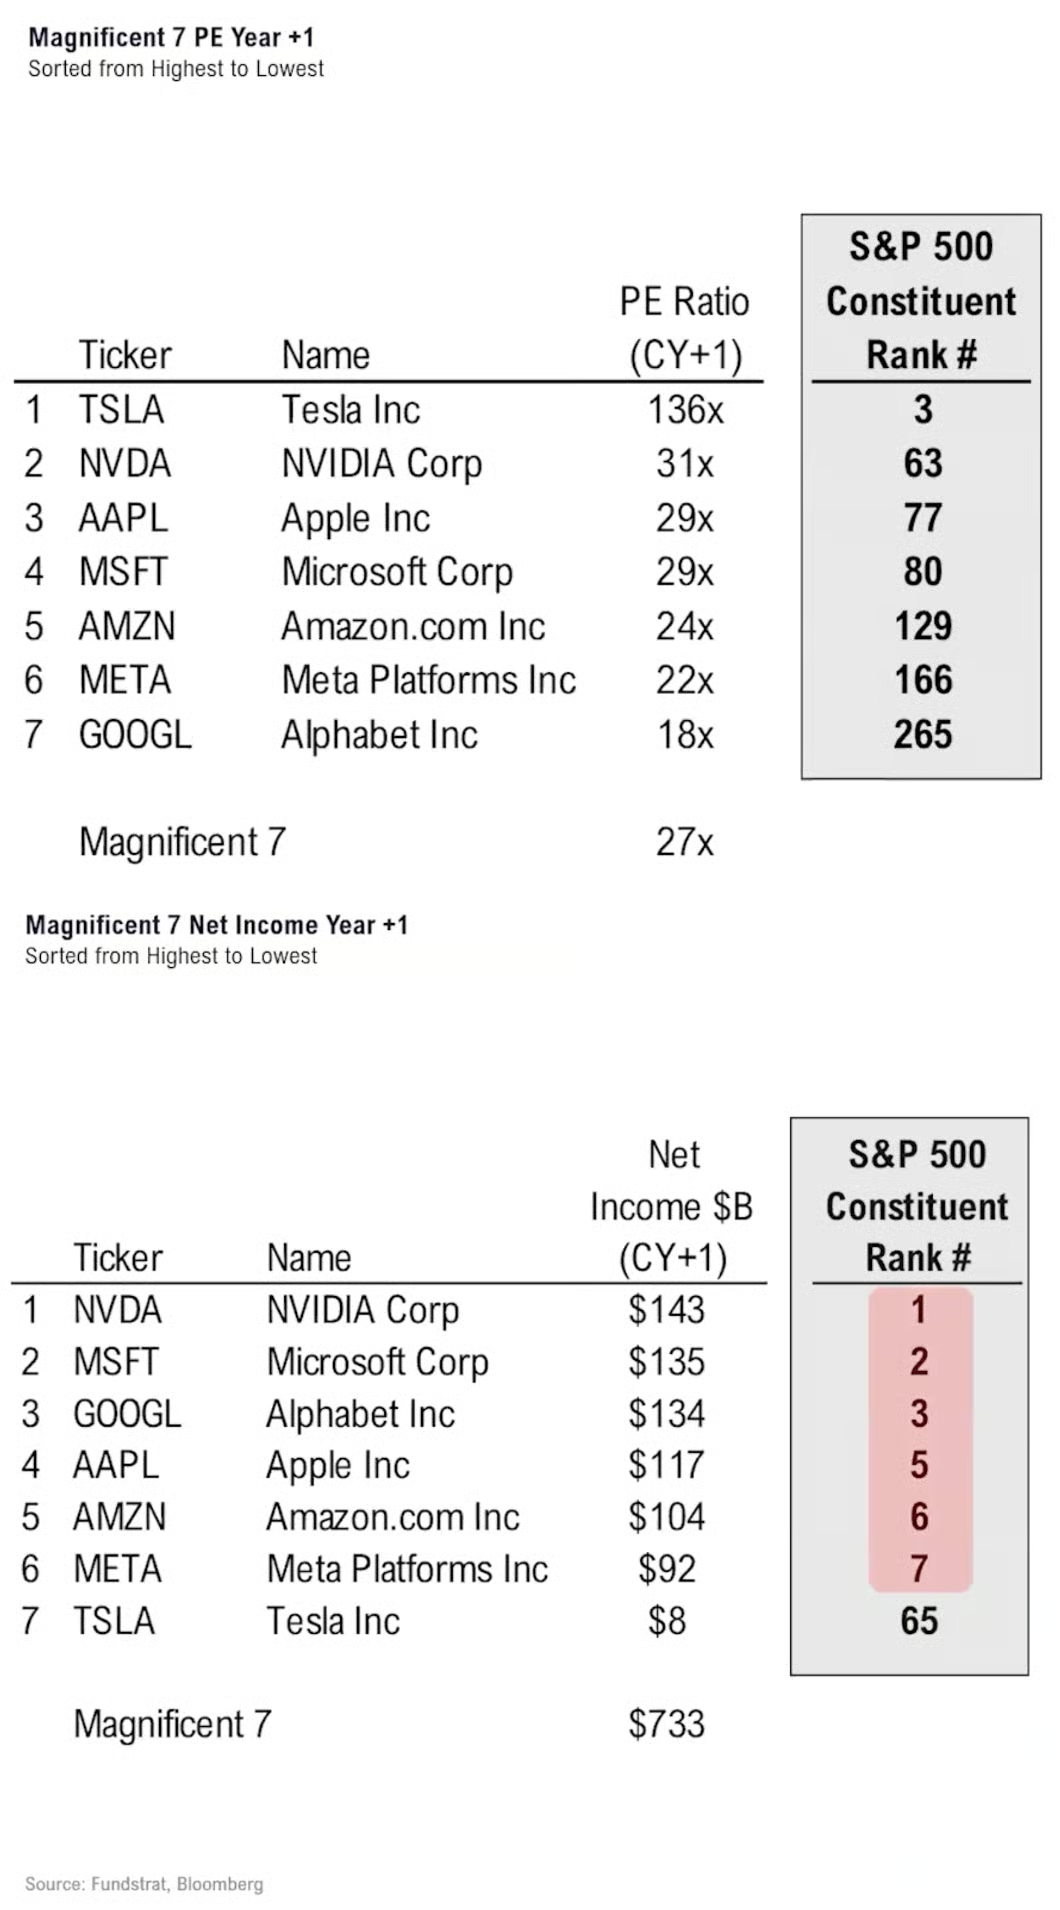Image resolution: width=1060 pixels, height=1910 pixels.
Task: Click Microsoft Corp in the net income table
Action: pos(377,1362)
